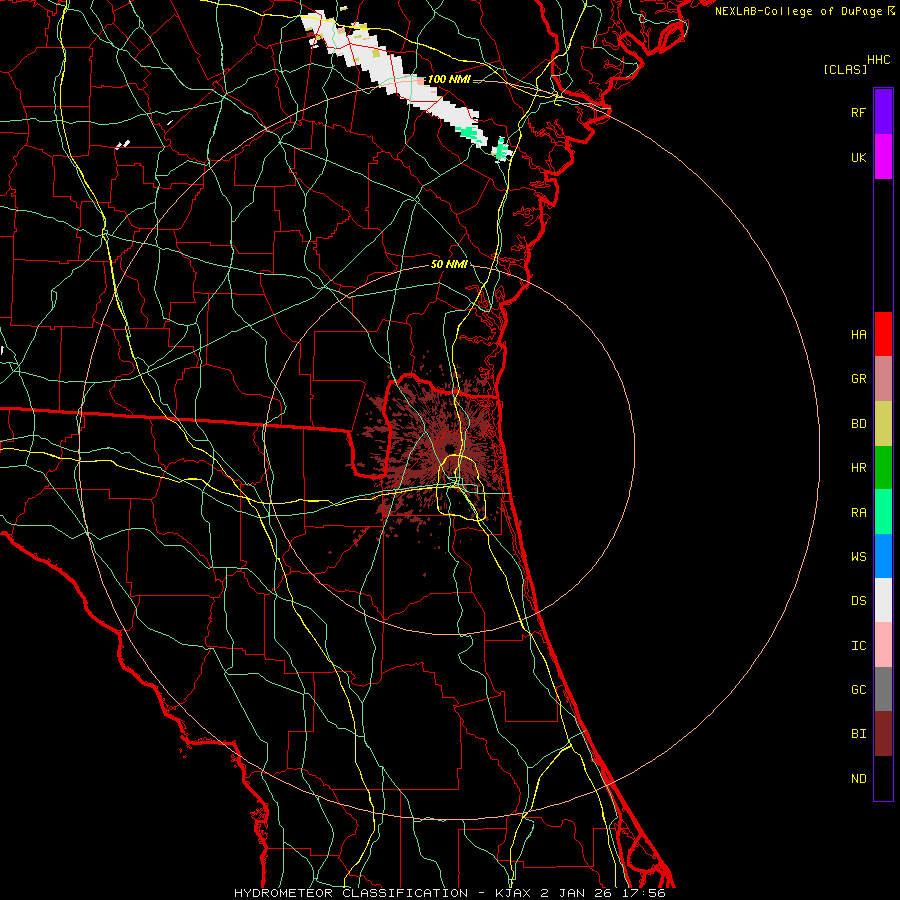Click the NEXLAB-College of DuPage credit text
The height and width of the screenshot is (900, 900).
click(x=798, y=11)
